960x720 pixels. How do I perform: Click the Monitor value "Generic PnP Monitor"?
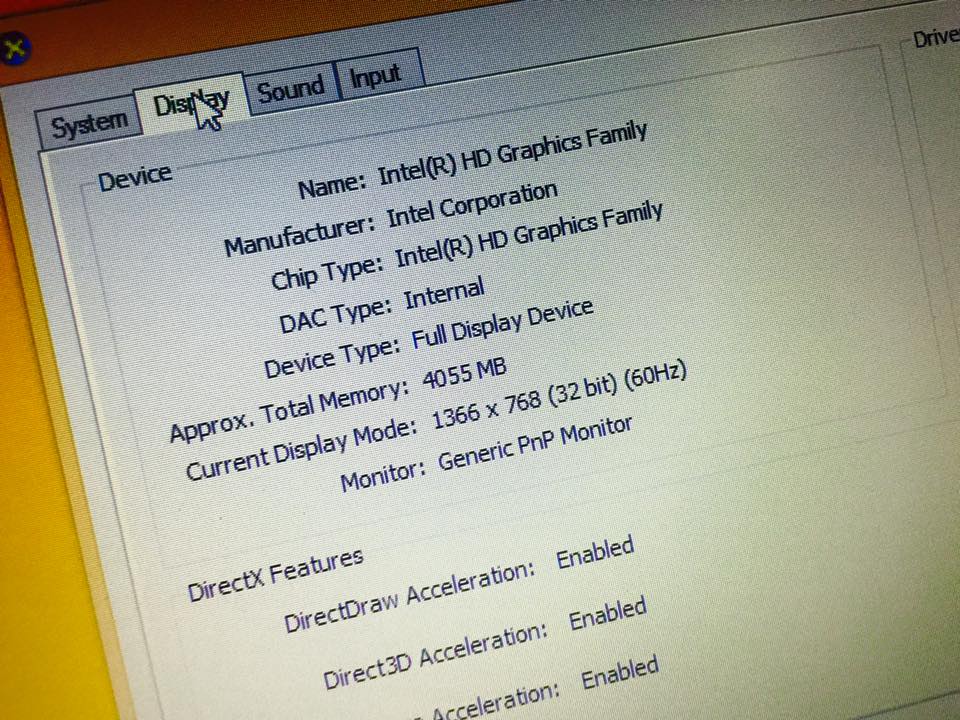(535, 444)
